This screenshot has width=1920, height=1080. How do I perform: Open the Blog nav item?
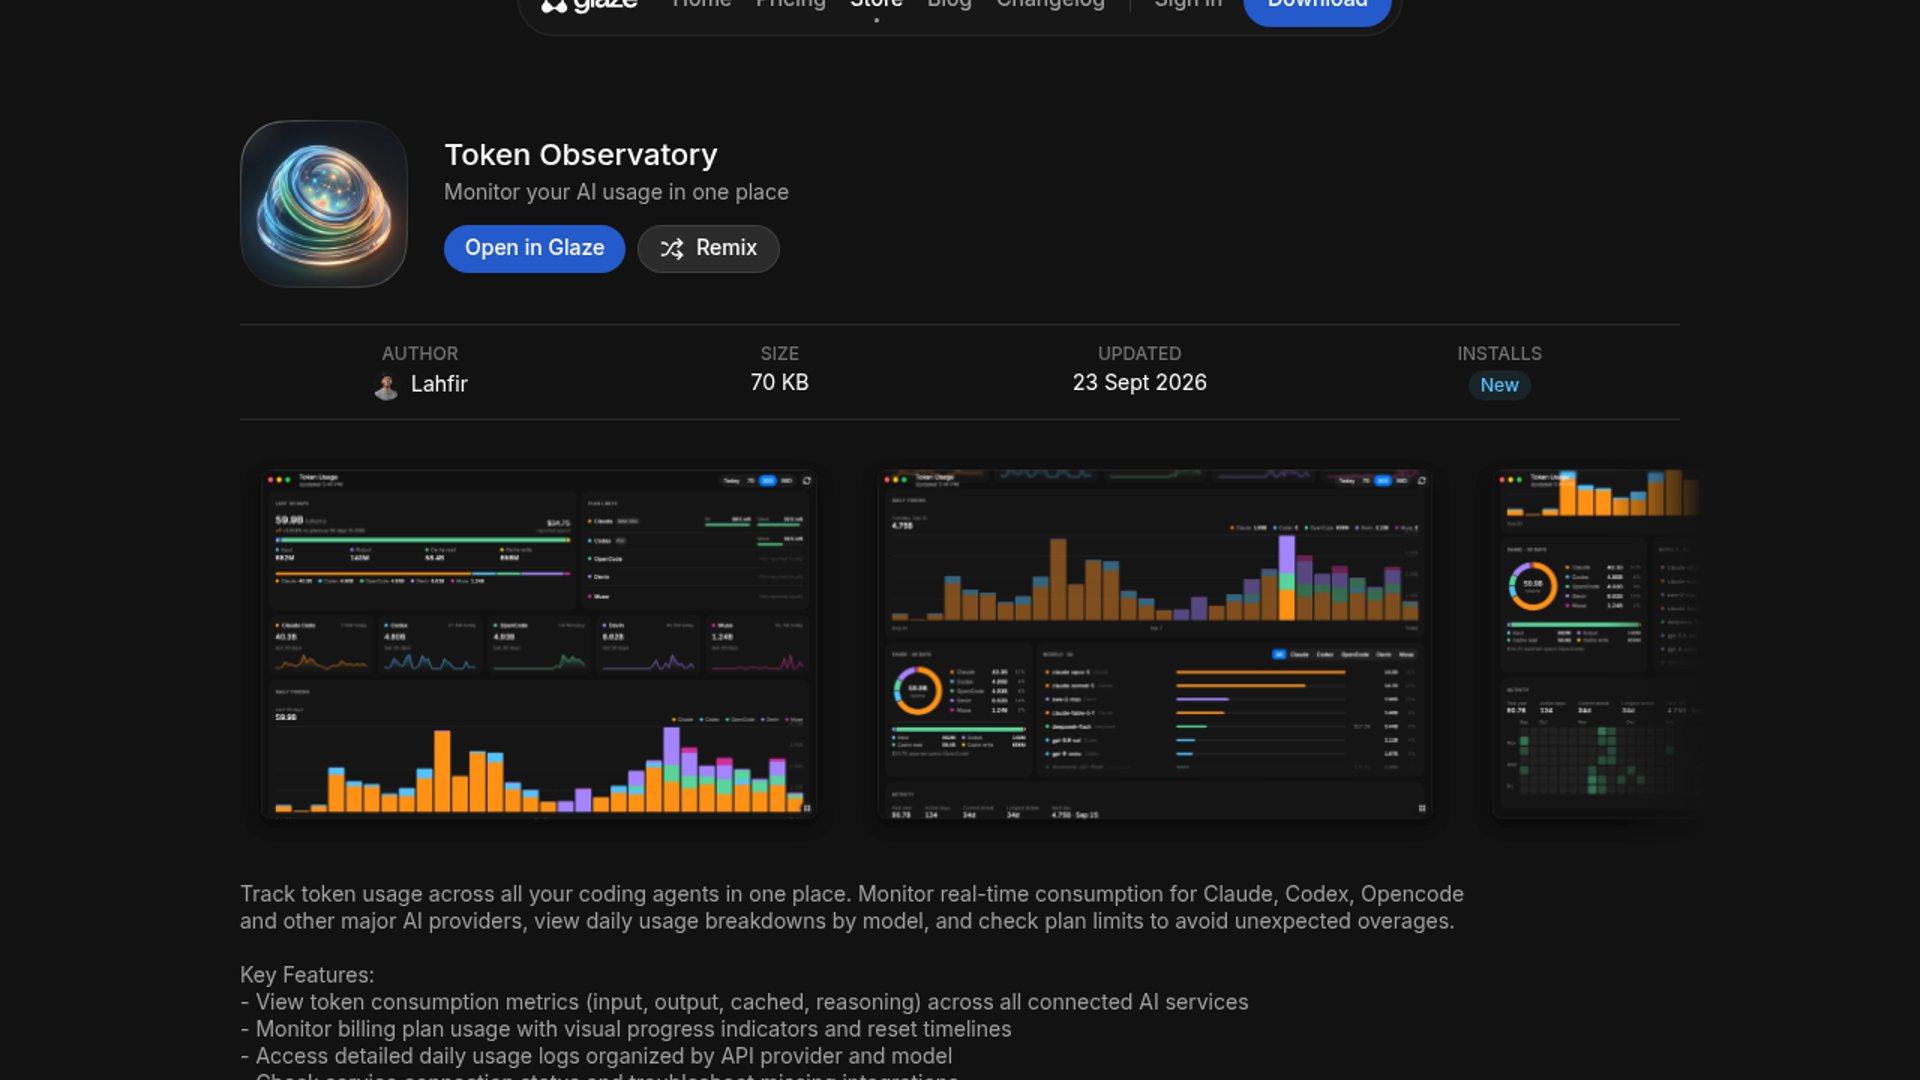click(x=949, y=4)
